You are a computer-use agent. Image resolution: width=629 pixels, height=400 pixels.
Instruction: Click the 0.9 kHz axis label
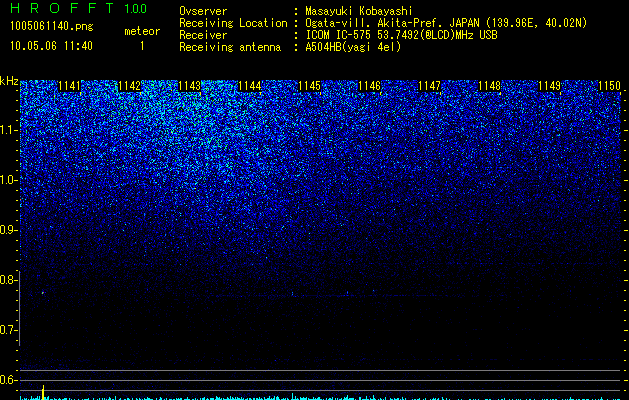point(8,230)
